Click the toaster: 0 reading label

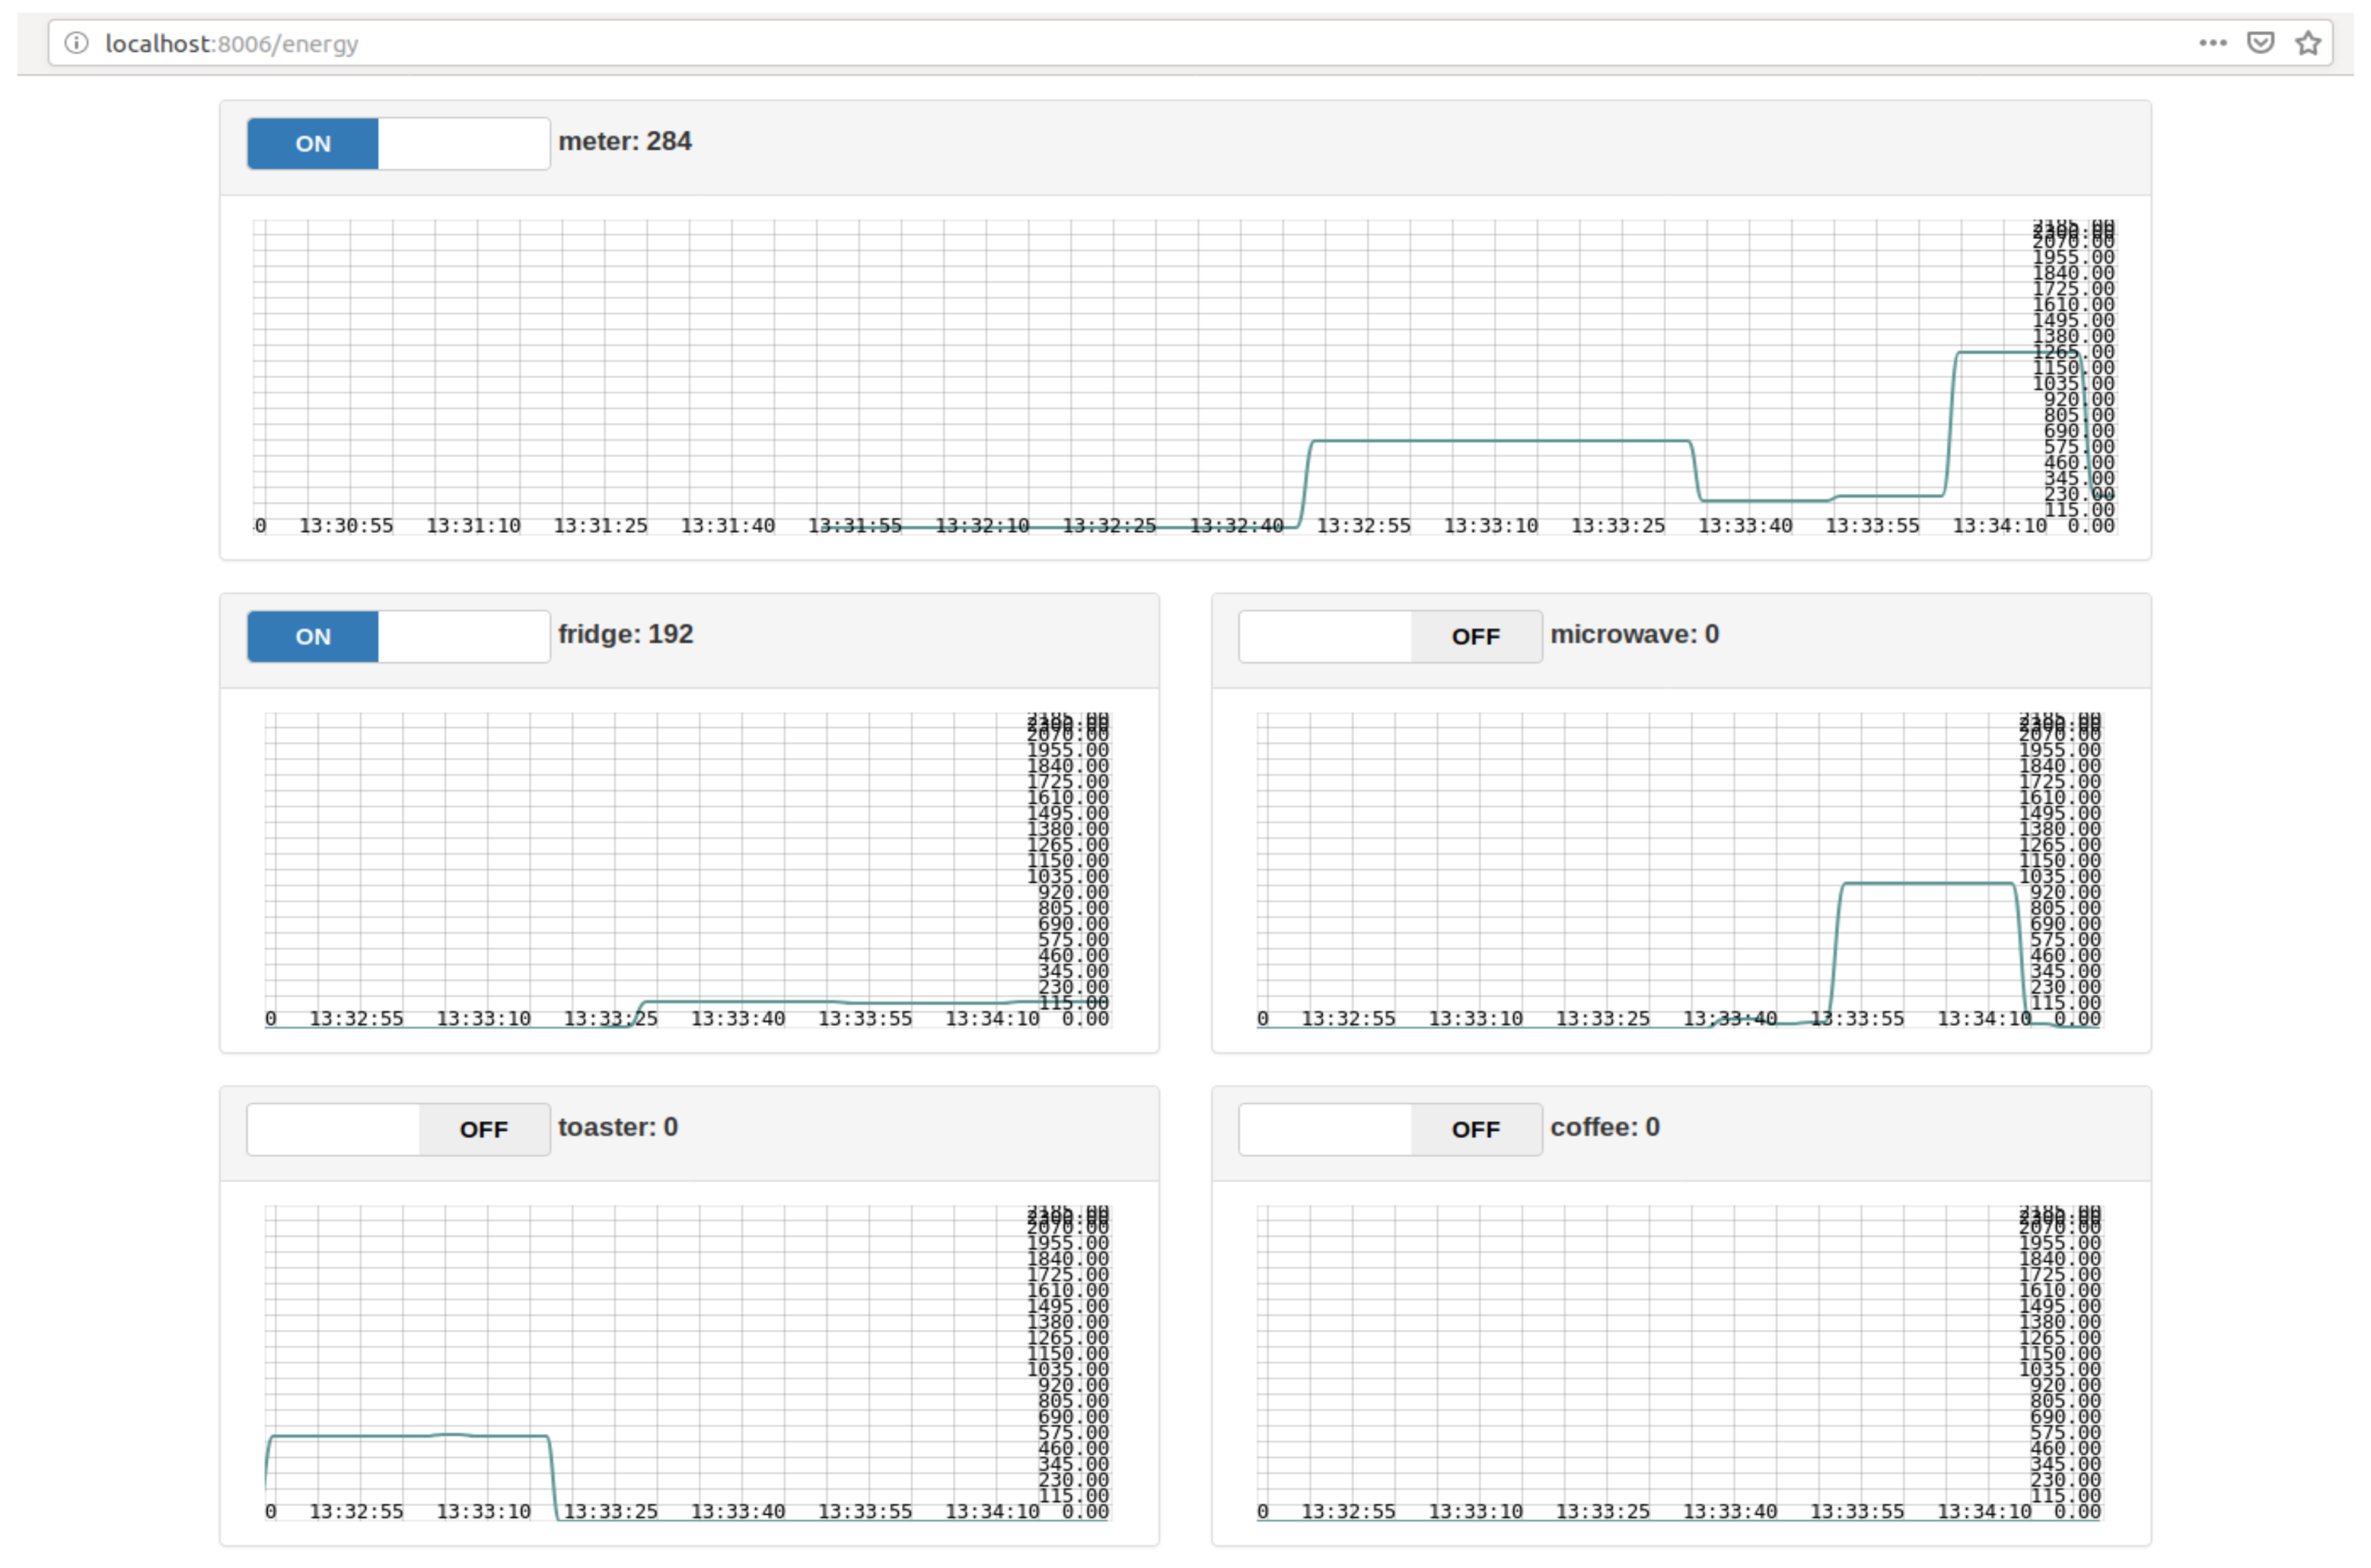pos(617,1127)
